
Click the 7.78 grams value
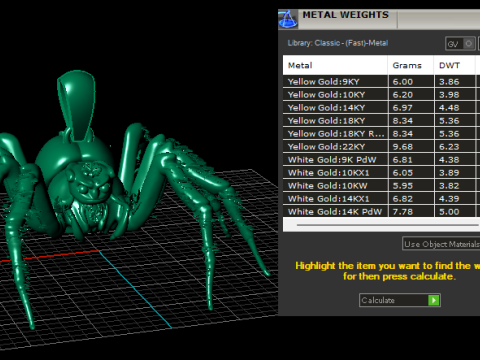pos(403,212)
